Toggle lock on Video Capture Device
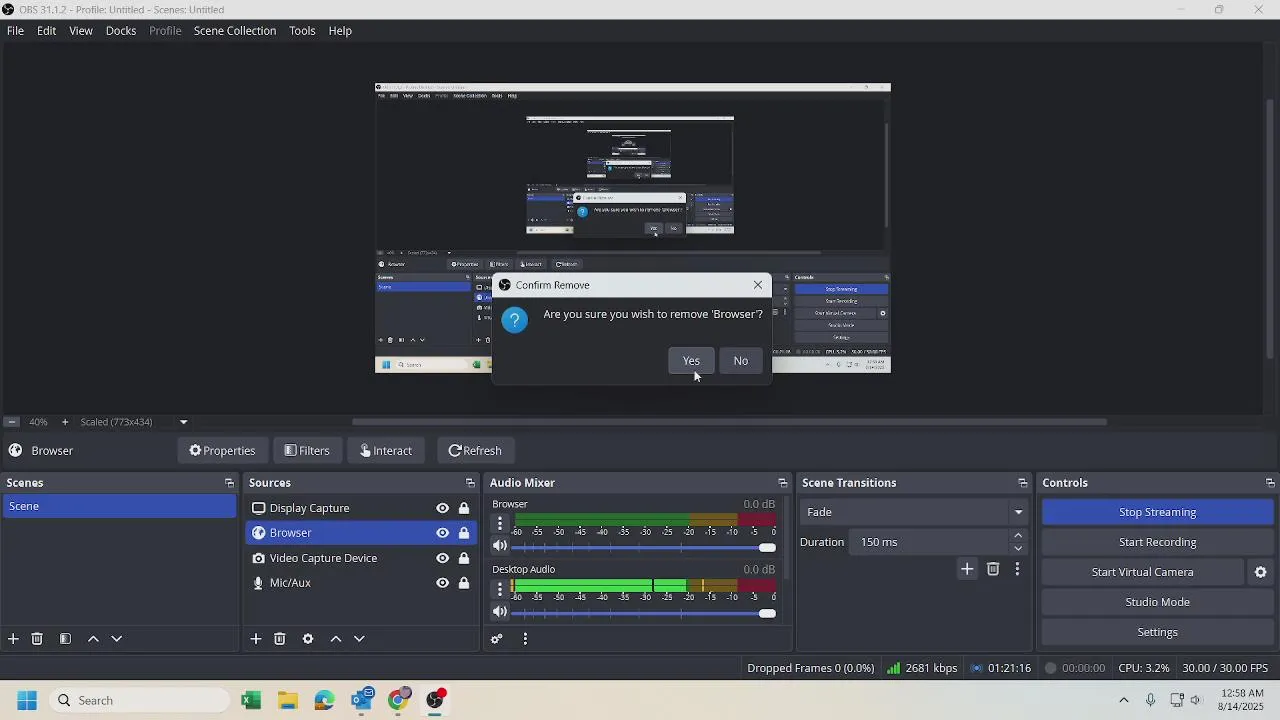1280x720 pixels. tap(464, 558)
